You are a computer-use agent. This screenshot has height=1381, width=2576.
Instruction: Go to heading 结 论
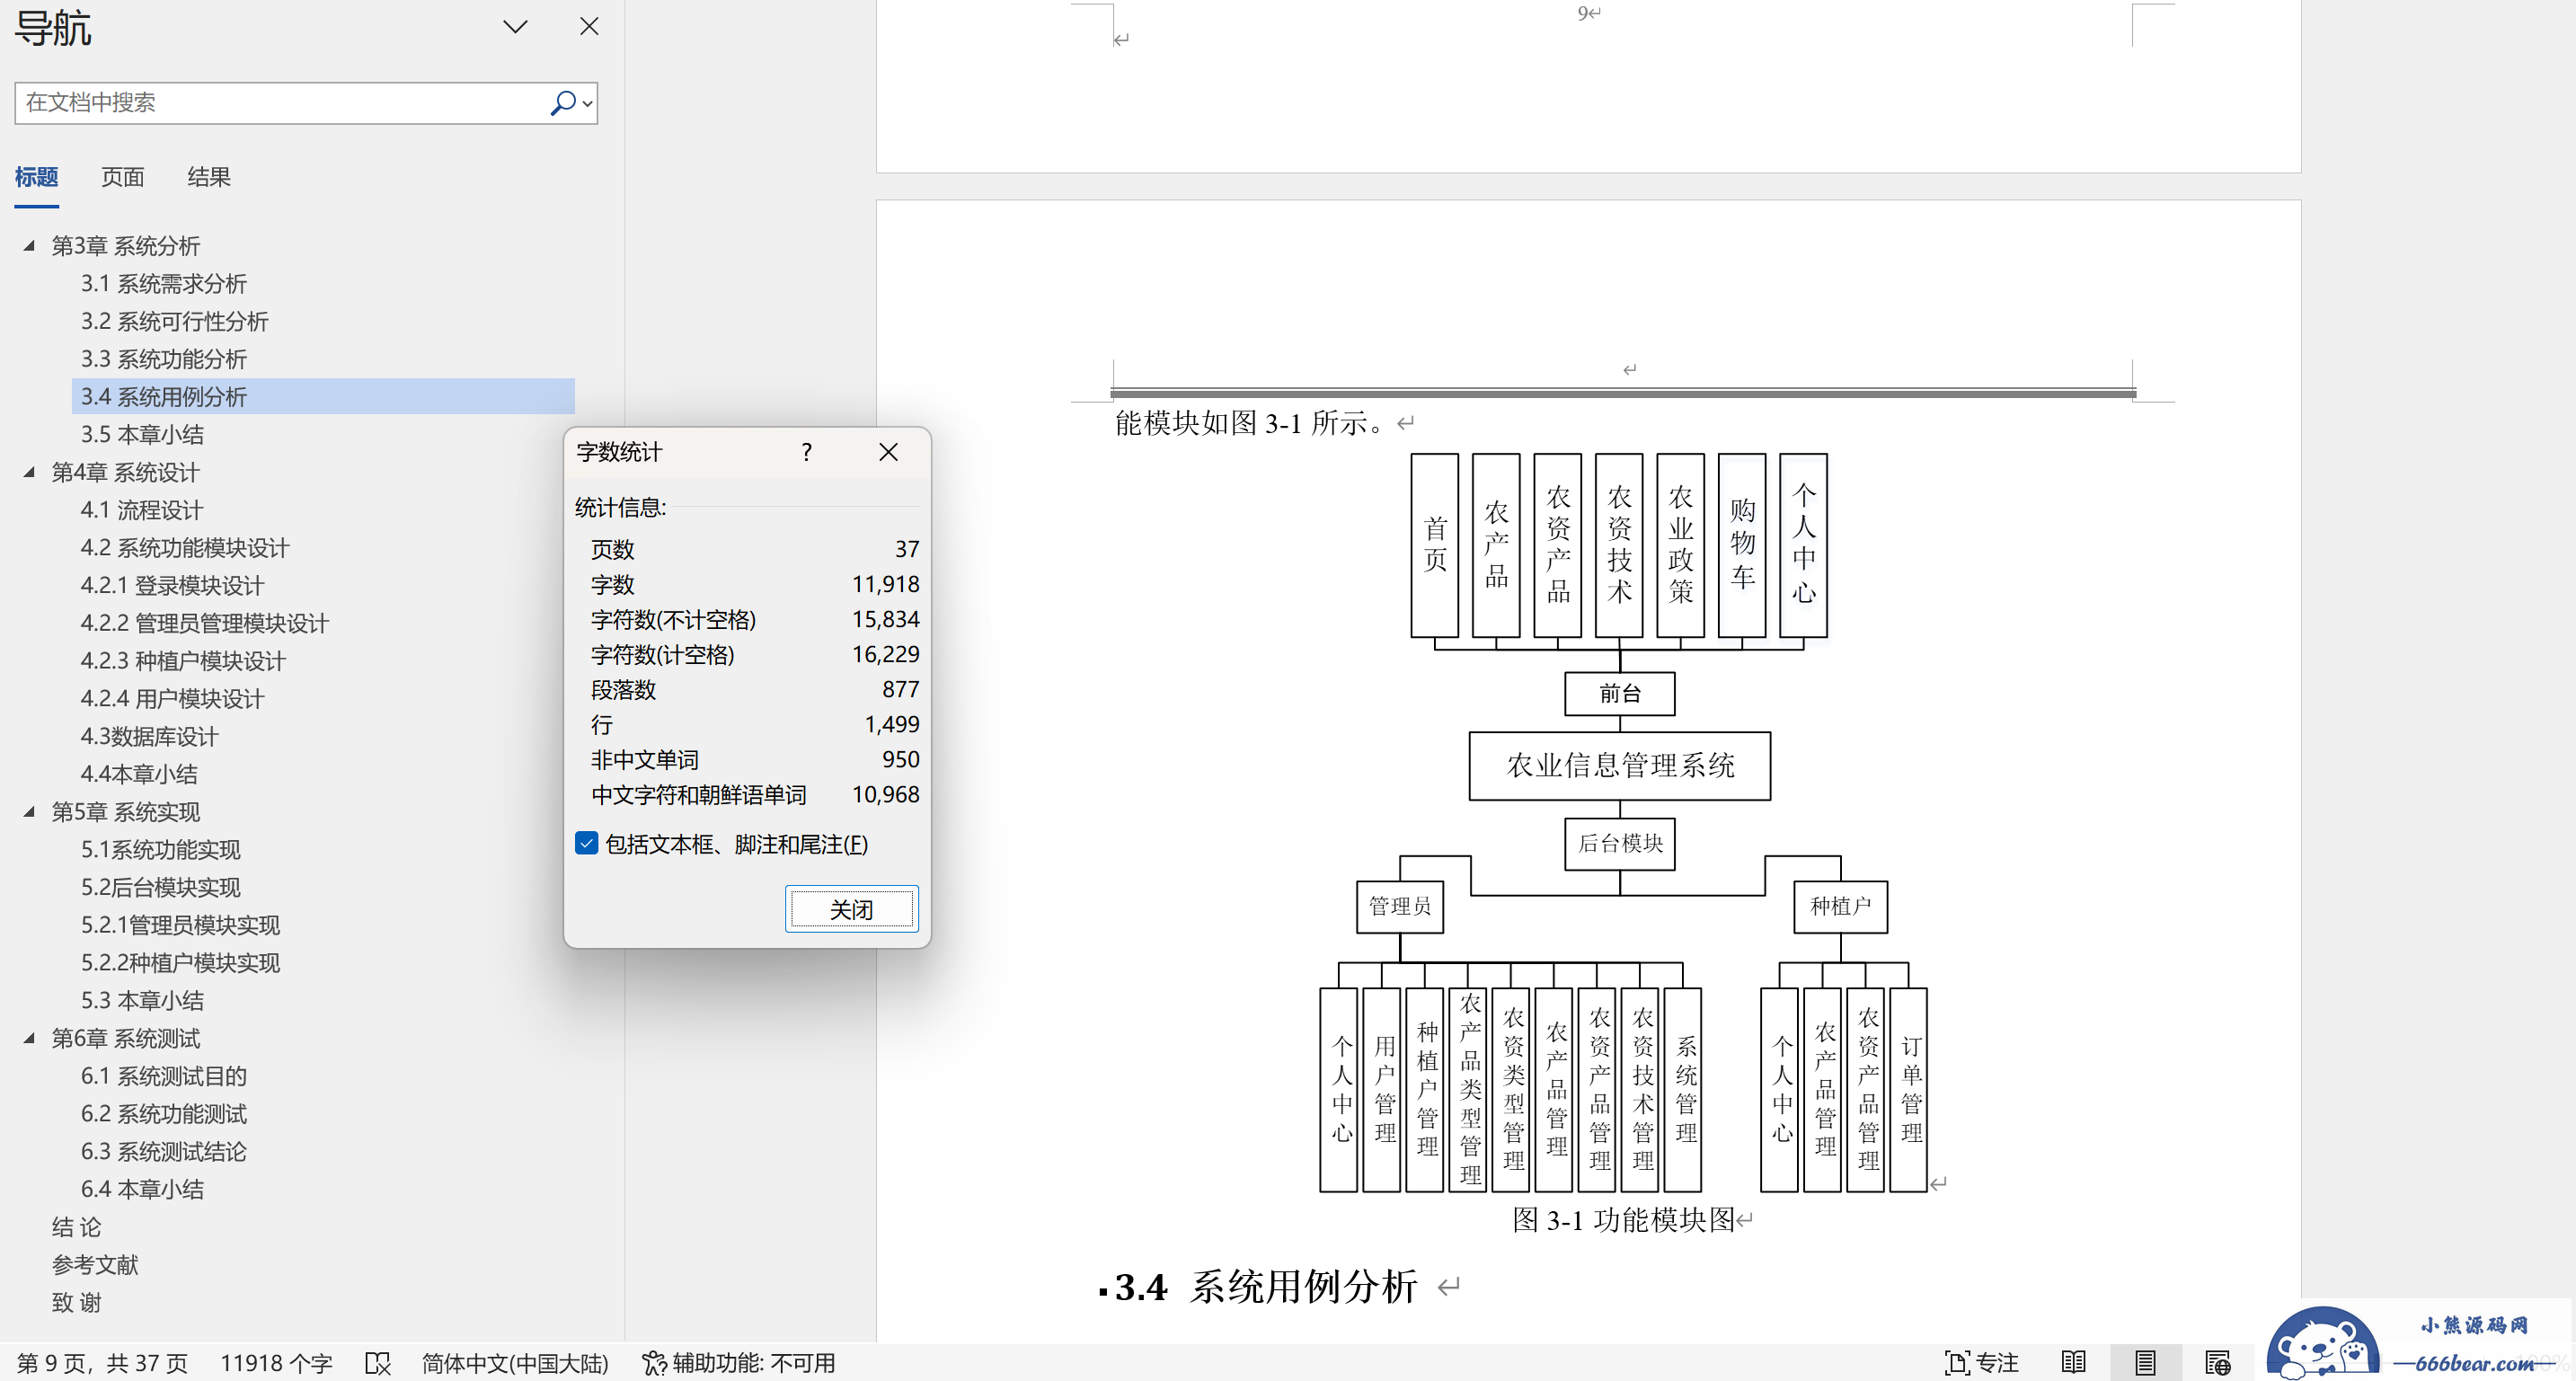click(x=77, y=1227)
